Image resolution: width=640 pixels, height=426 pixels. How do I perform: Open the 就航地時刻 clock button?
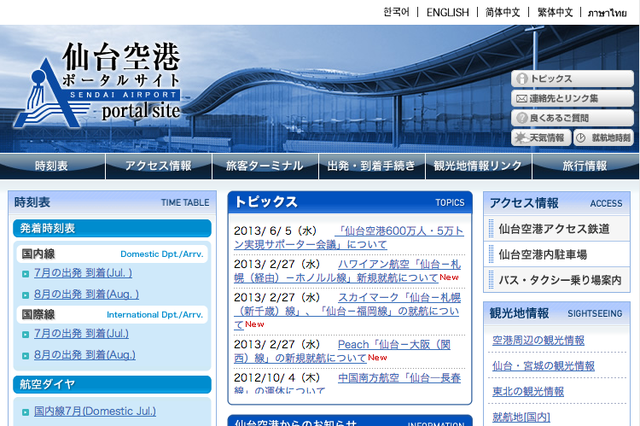pos(603,138)
